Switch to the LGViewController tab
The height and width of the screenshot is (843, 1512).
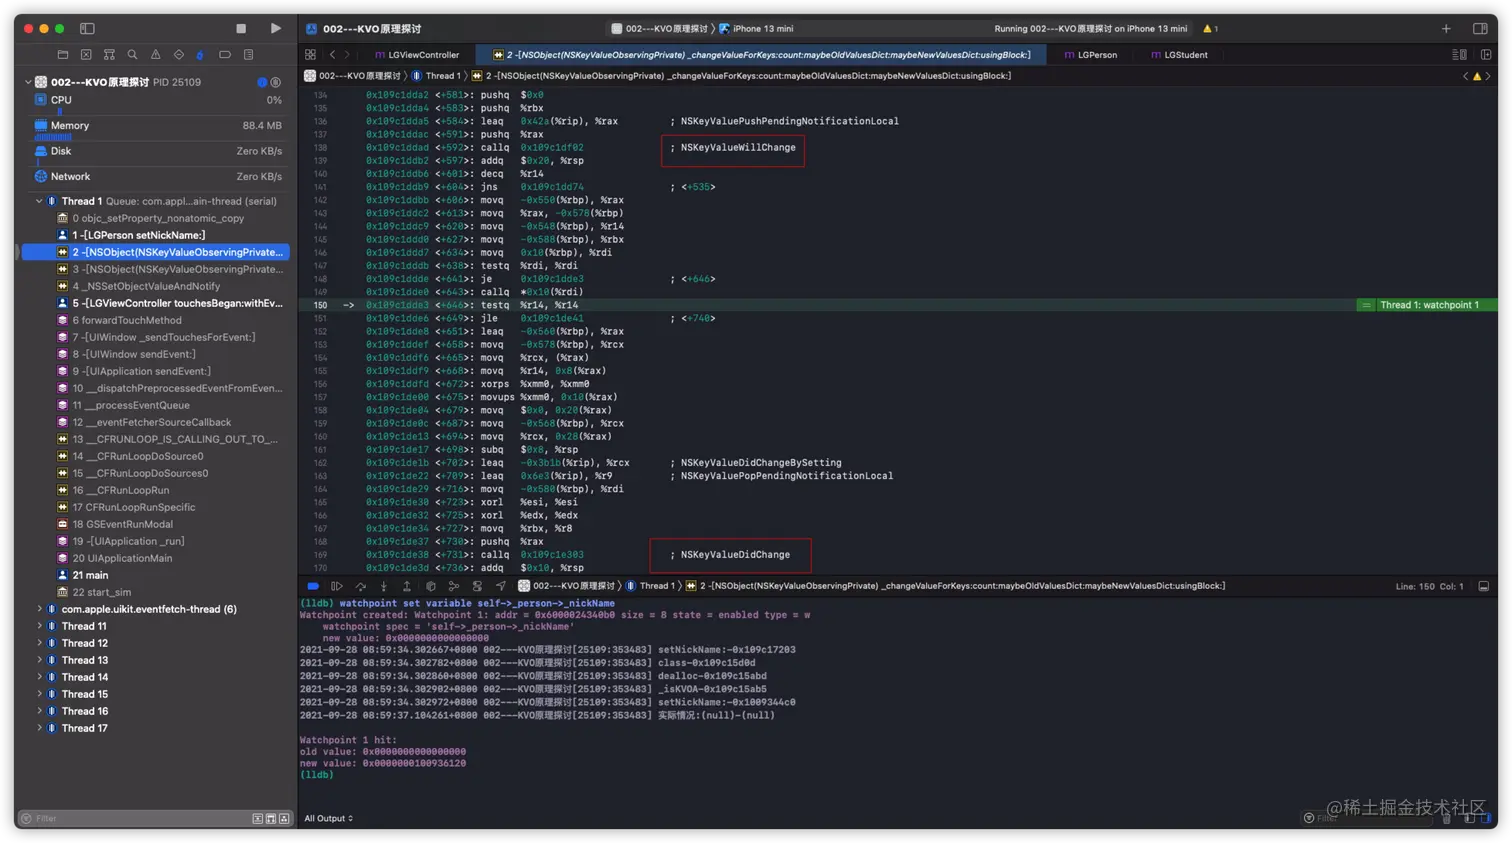point(417,55)
